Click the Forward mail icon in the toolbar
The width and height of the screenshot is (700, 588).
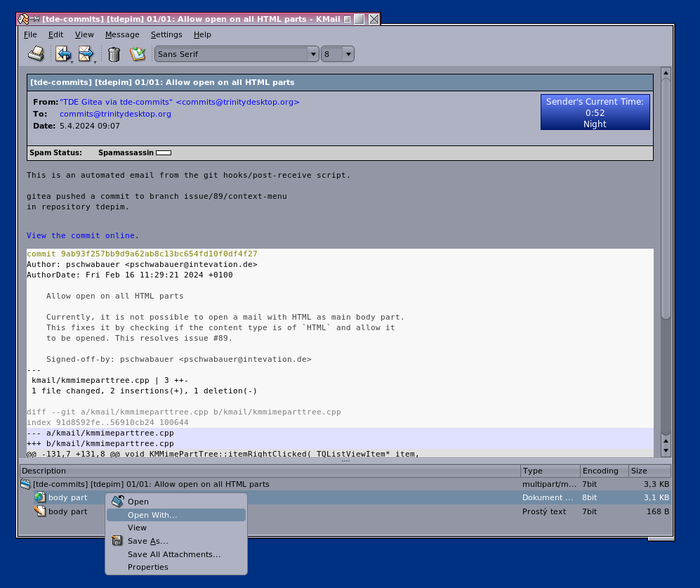pos(86,54)
